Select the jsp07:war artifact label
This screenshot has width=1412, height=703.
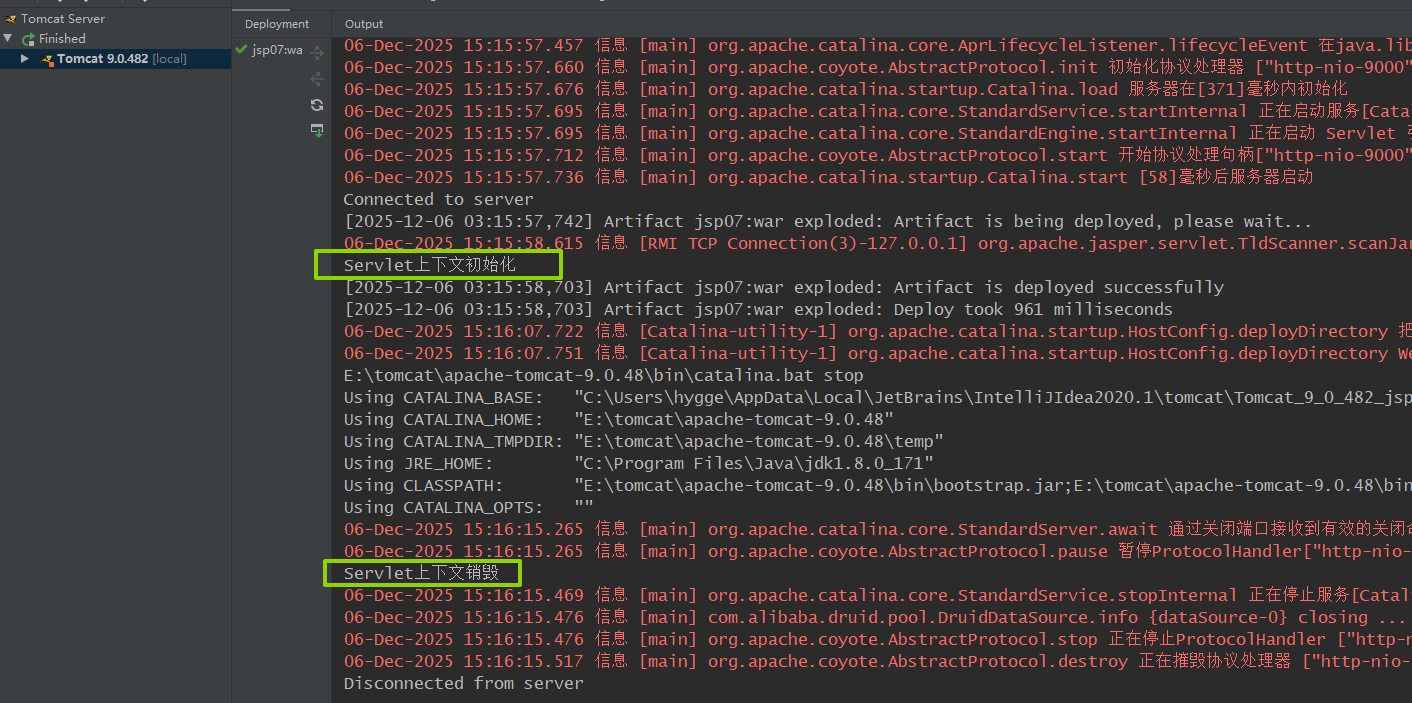[277, 50]
